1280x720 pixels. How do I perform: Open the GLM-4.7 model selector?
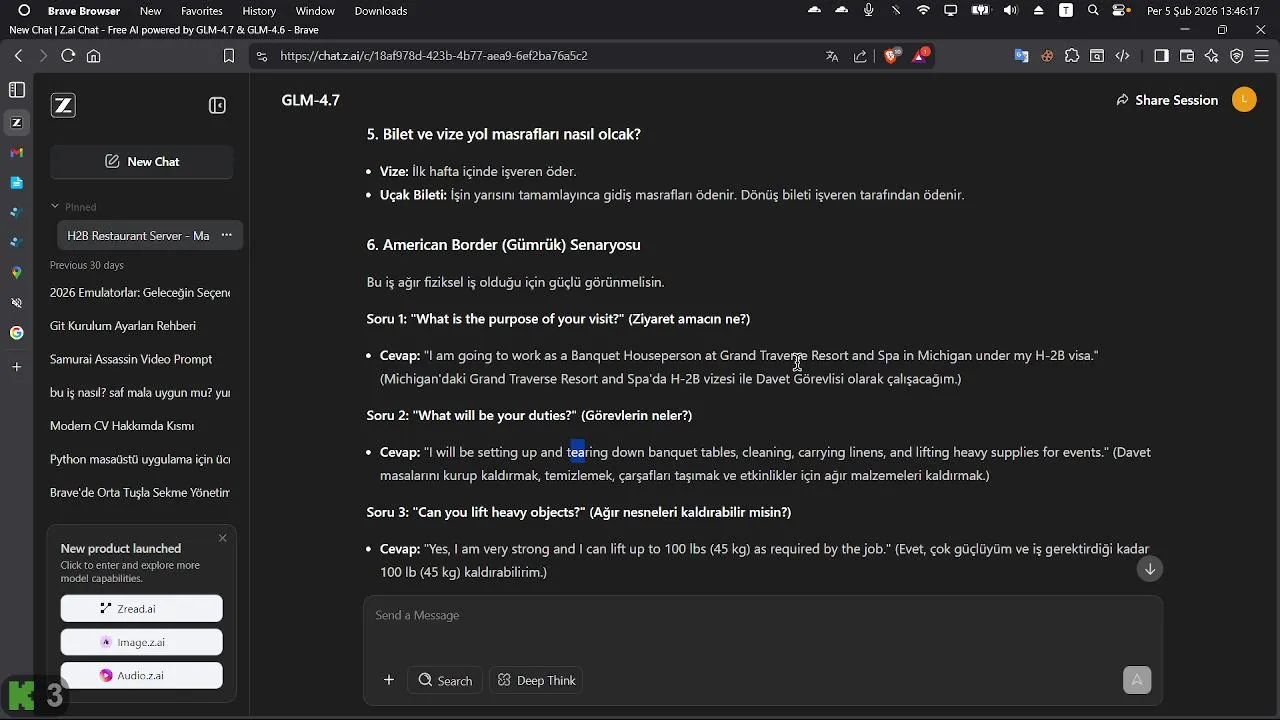coord(311,100)
